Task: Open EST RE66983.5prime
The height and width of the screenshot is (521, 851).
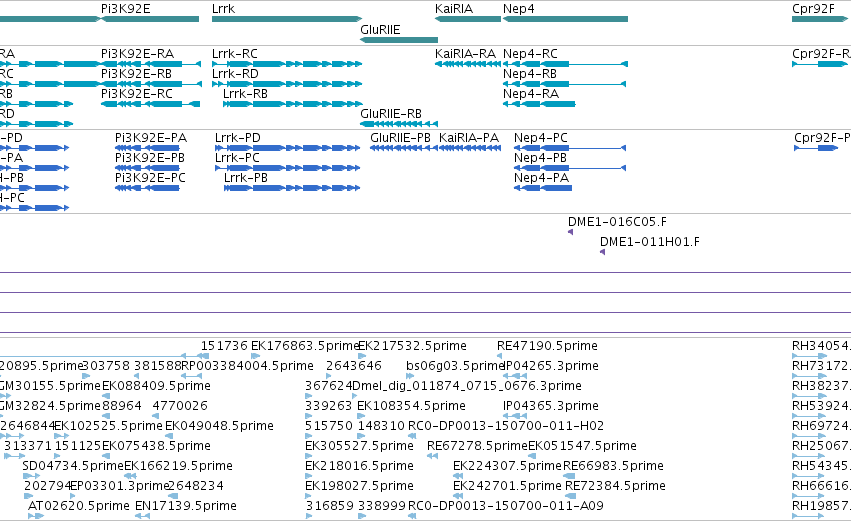Action: [613, 466]
